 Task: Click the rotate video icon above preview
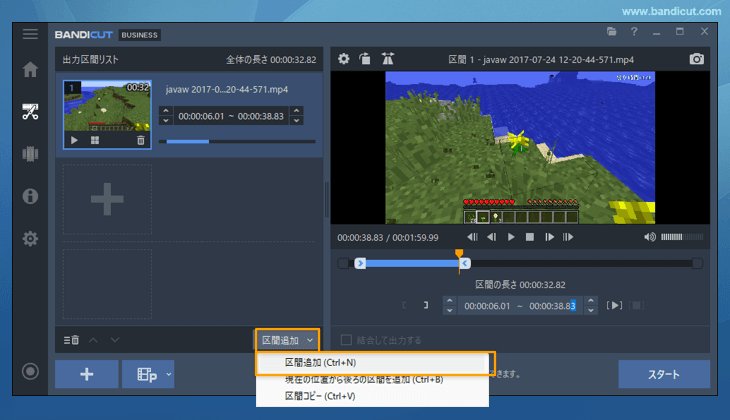point(365,59)
